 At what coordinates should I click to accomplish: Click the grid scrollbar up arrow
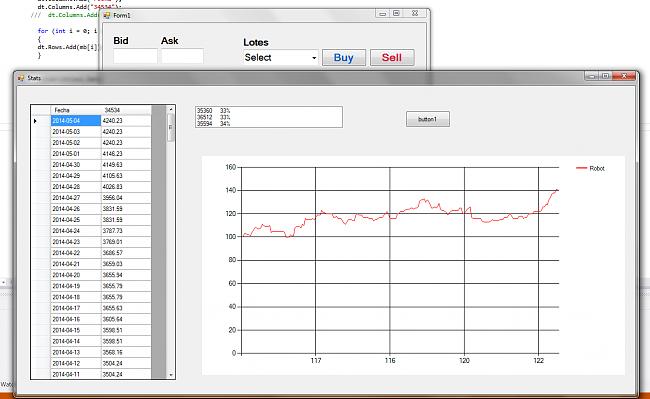171,109
